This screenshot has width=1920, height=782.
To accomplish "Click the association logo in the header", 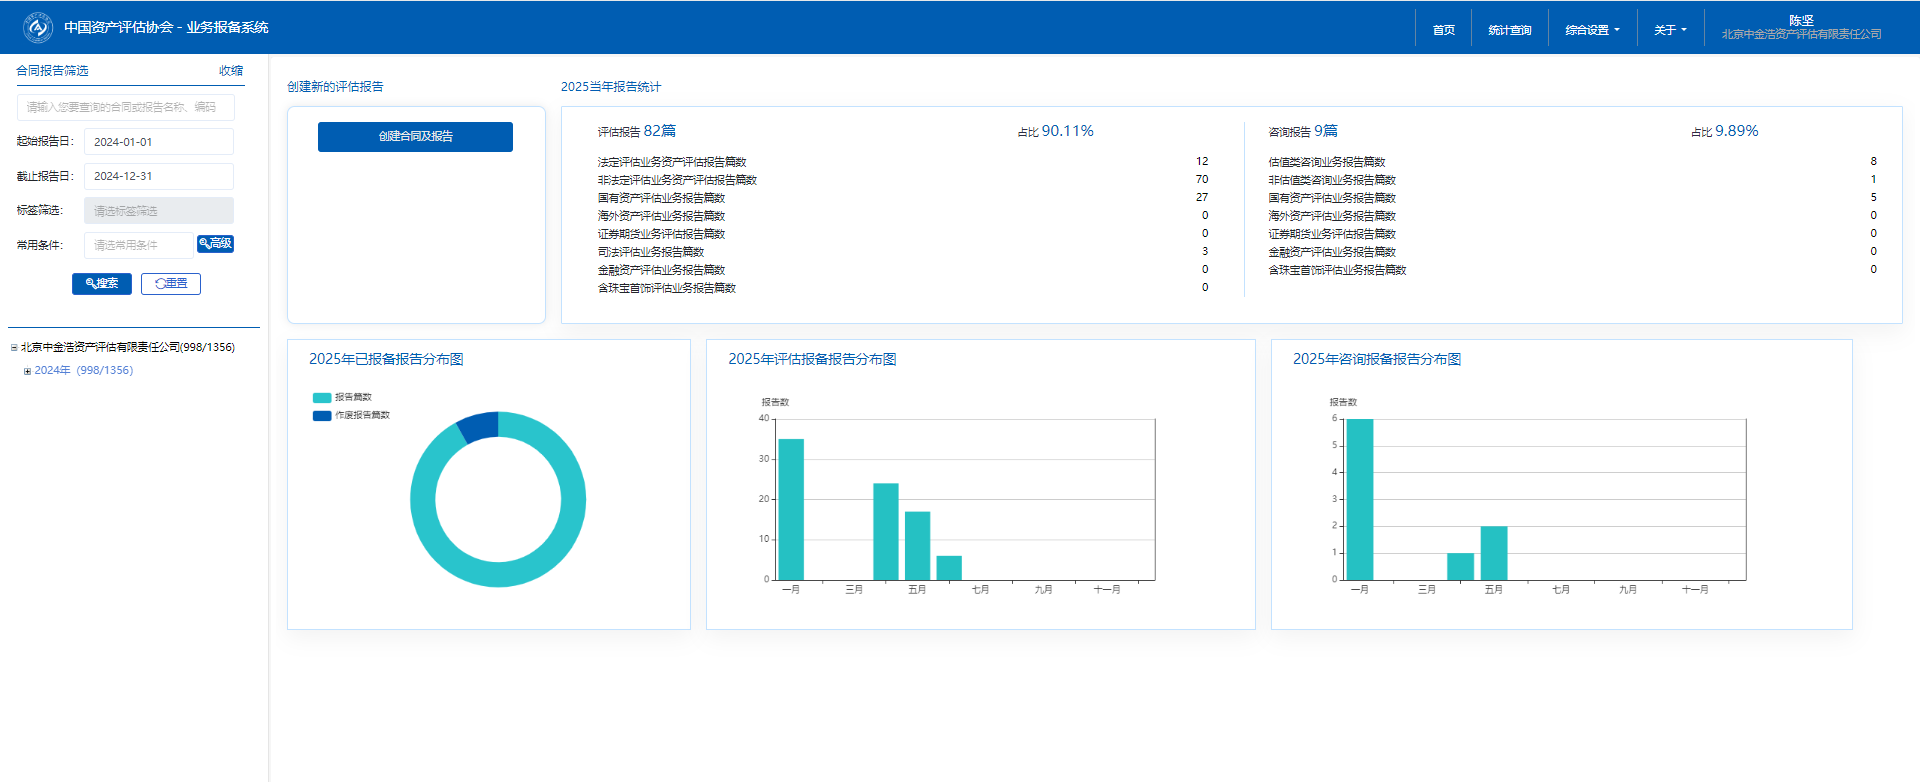I will click(x=38, y=28).
